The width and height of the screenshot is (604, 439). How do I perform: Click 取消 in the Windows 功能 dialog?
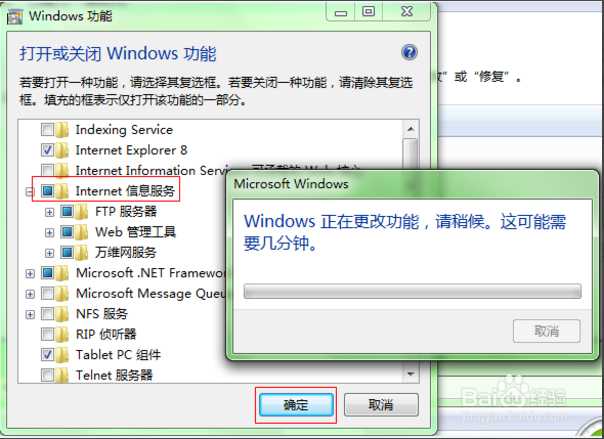click(x=381, y=405)
